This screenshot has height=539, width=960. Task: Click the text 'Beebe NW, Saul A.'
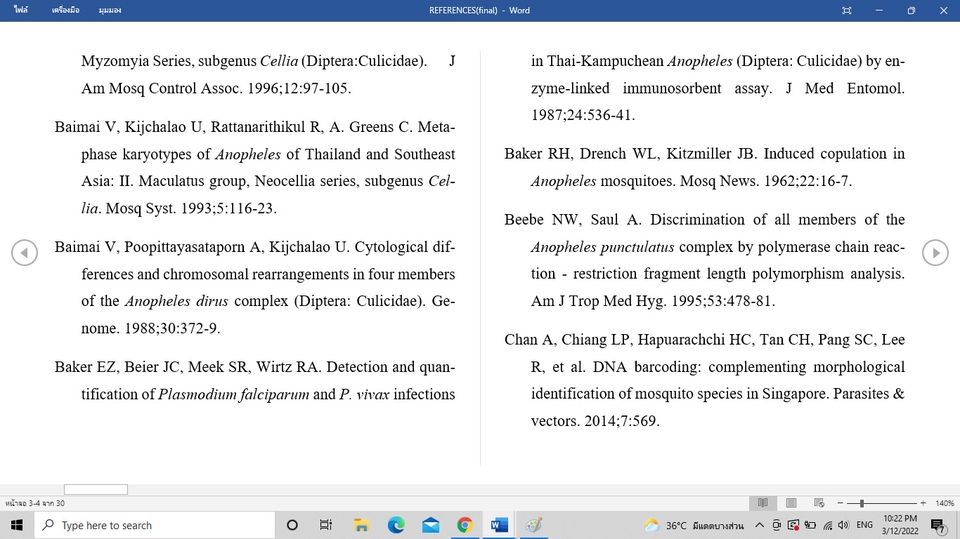(572, 220)
